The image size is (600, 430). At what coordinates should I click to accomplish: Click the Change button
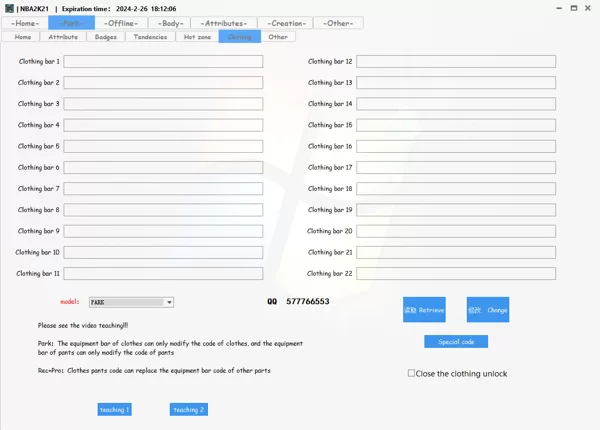tap(488, 309)
